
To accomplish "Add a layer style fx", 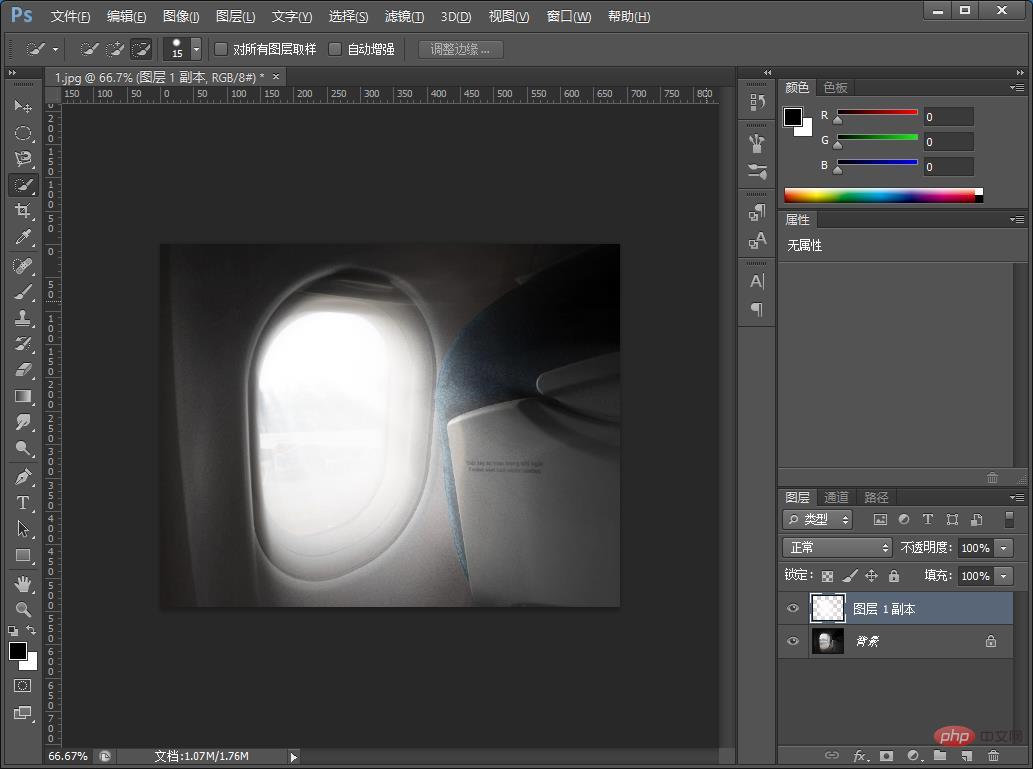I will pyautogui.click(x=860, y=755).
